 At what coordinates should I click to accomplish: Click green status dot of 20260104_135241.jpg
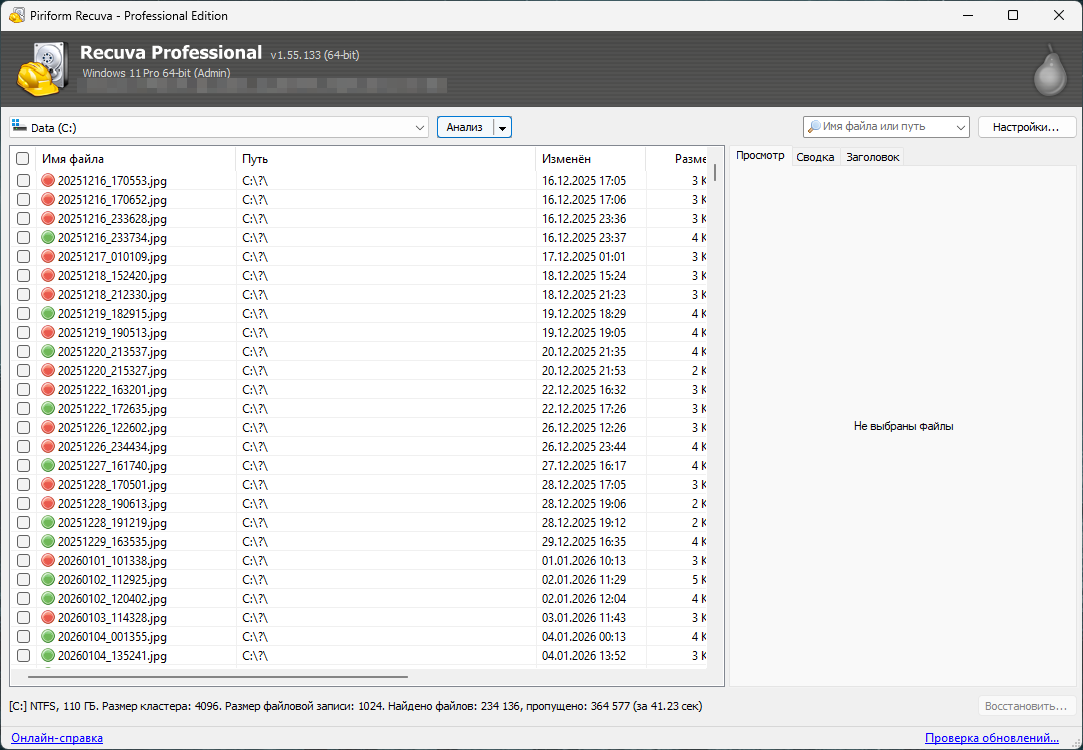(48, 655)
